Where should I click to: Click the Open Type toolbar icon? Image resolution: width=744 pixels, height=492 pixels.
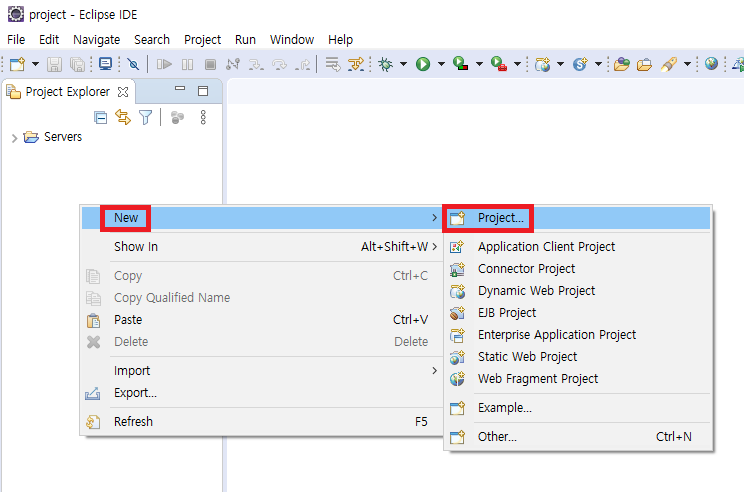621,64
